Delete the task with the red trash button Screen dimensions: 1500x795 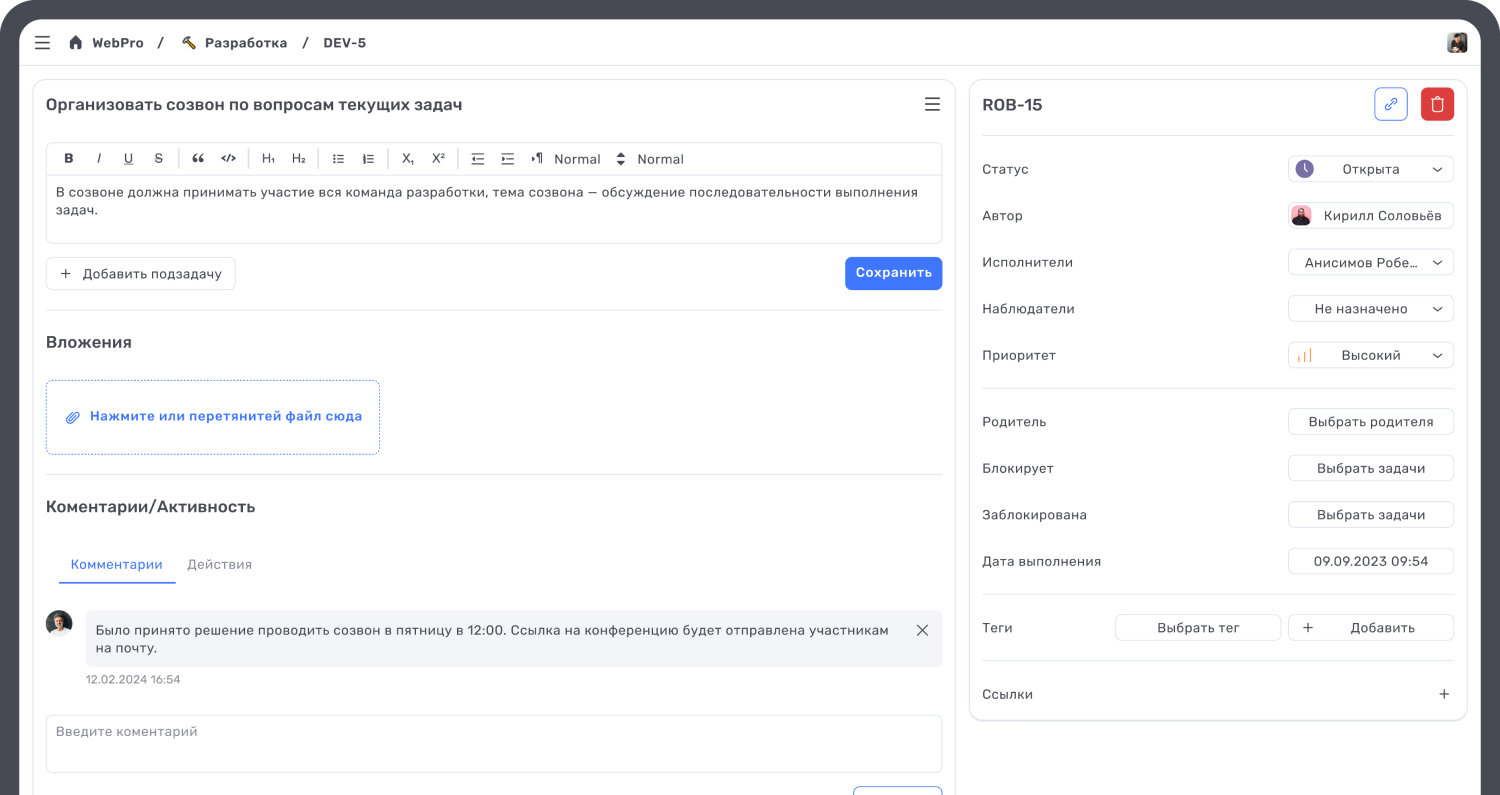[x=1437, y=104]
